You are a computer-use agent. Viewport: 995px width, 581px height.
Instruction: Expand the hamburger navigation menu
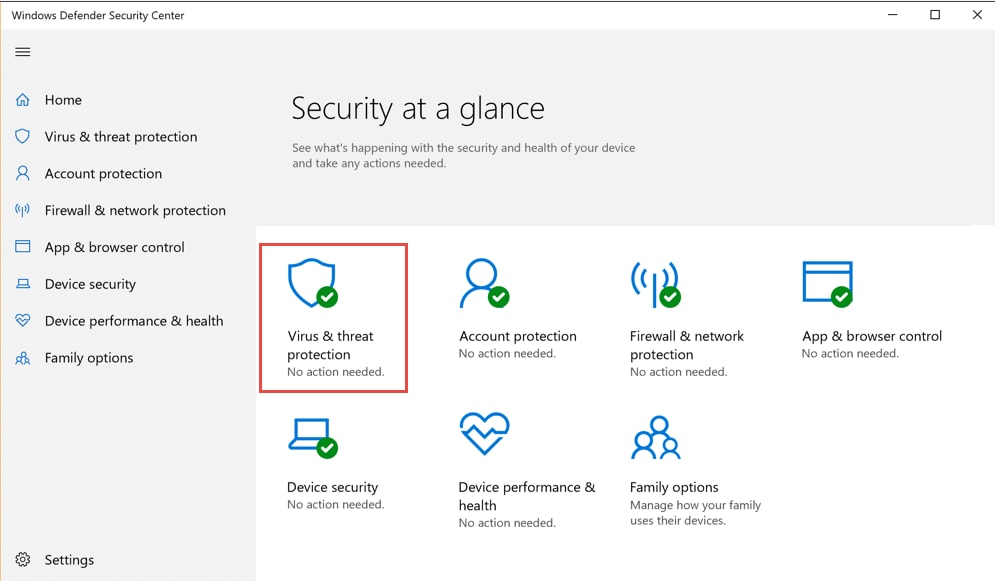23,52
